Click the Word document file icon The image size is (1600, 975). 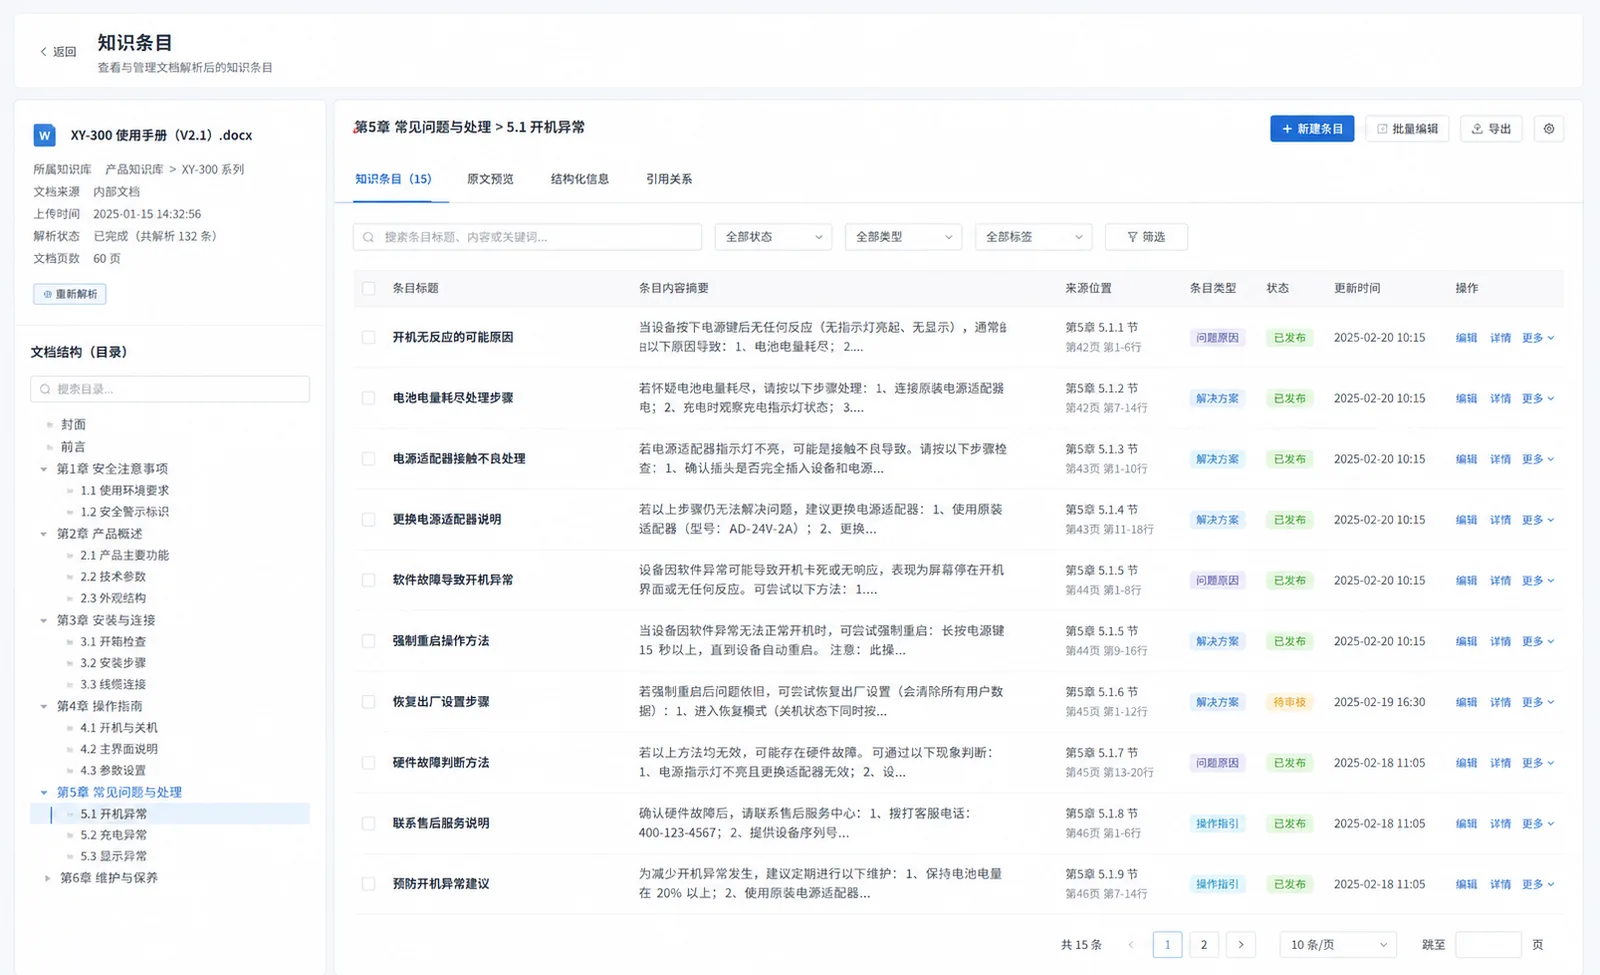tap(44, 135)
